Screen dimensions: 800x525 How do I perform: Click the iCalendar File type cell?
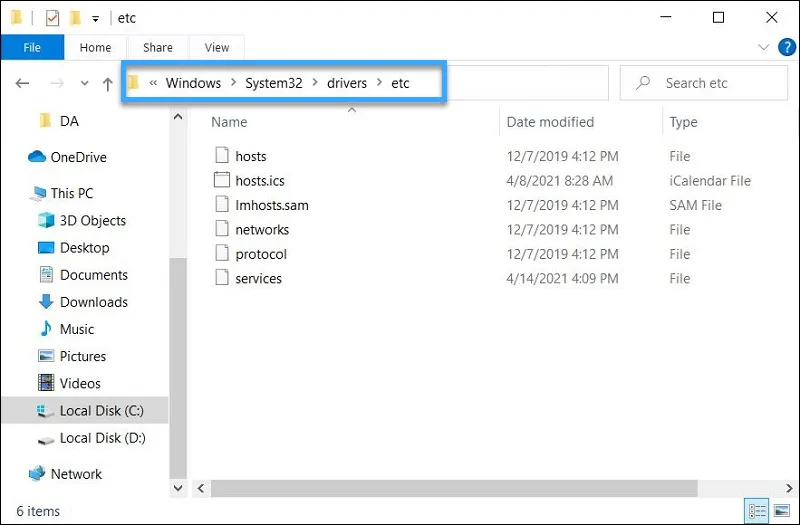(710, 181)
